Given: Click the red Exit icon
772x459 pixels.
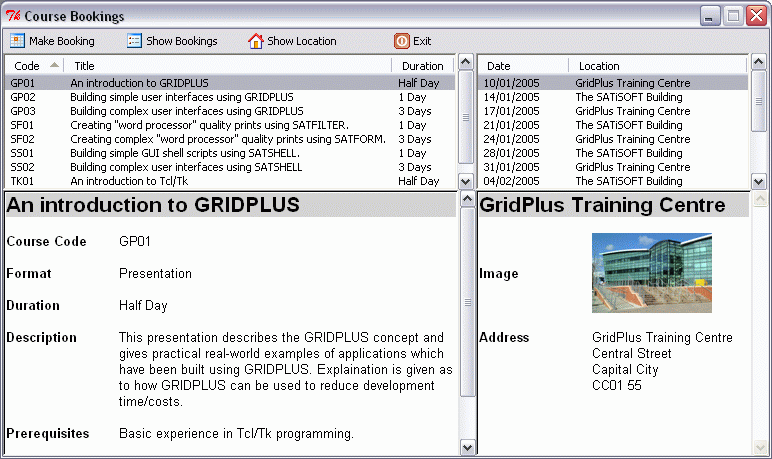Looking at the screenshot, I should tap(401, 41).
